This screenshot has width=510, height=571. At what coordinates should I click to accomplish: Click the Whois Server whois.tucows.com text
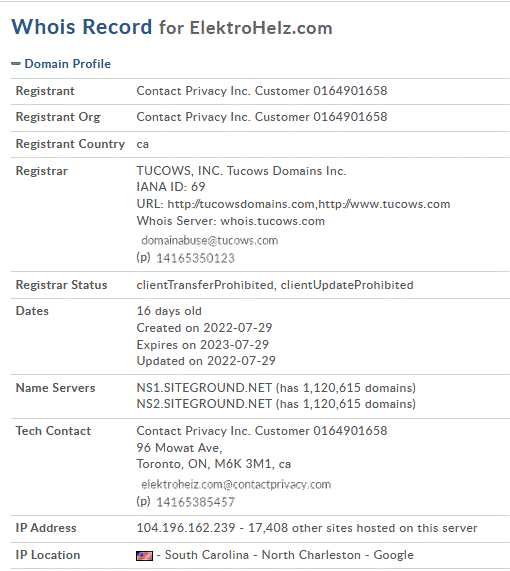click(x=231, y=221)
